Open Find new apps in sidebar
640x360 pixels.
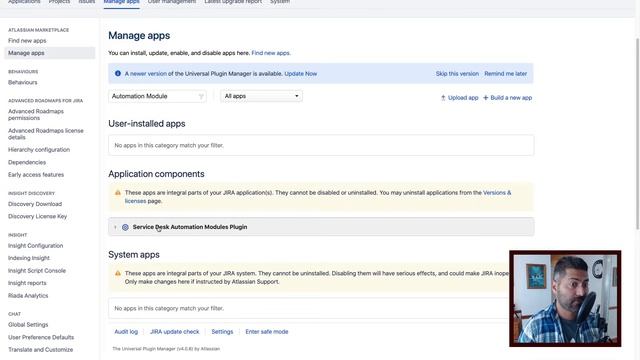click(x=27, y=41)
